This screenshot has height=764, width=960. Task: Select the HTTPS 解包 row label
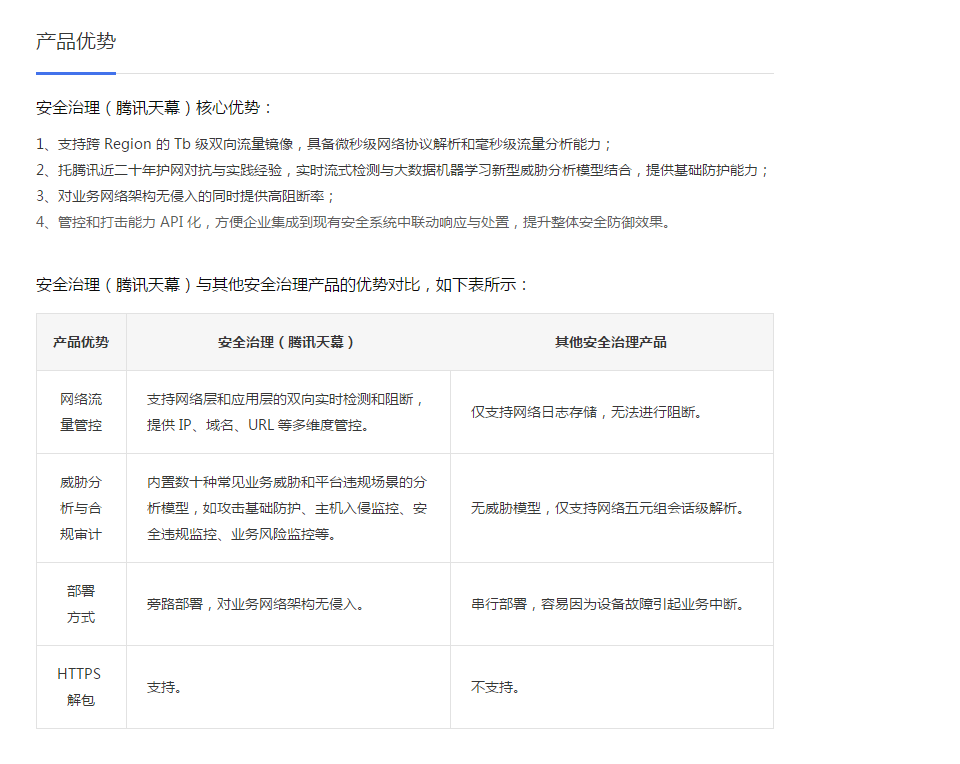tap(80, 687)
